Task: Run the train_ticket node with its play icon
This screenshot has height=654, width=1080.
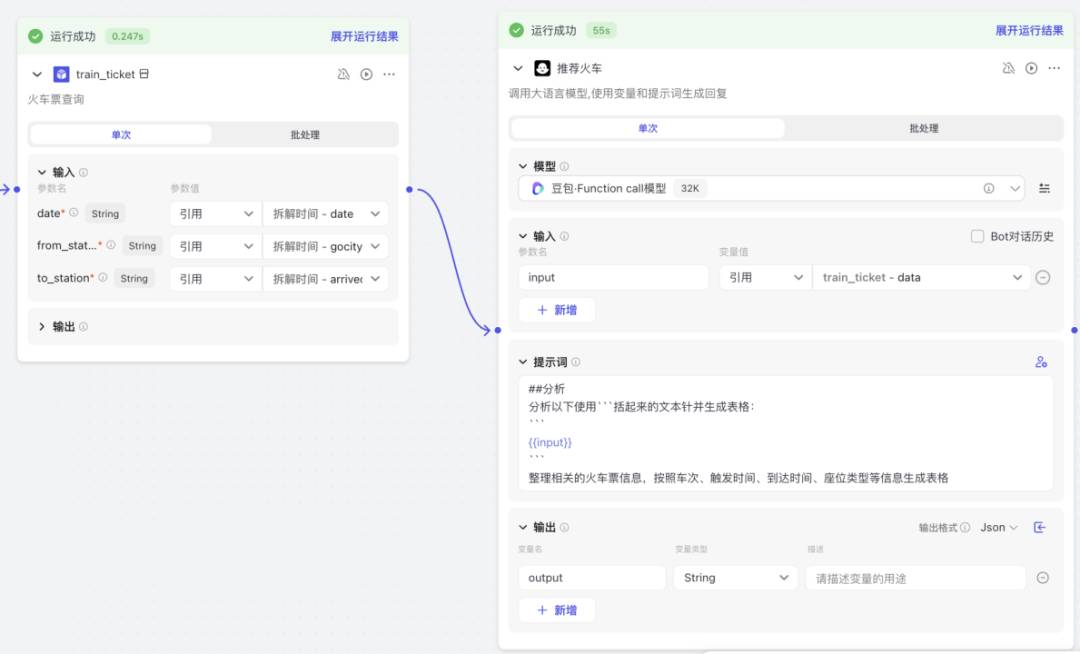Action: 366,74
